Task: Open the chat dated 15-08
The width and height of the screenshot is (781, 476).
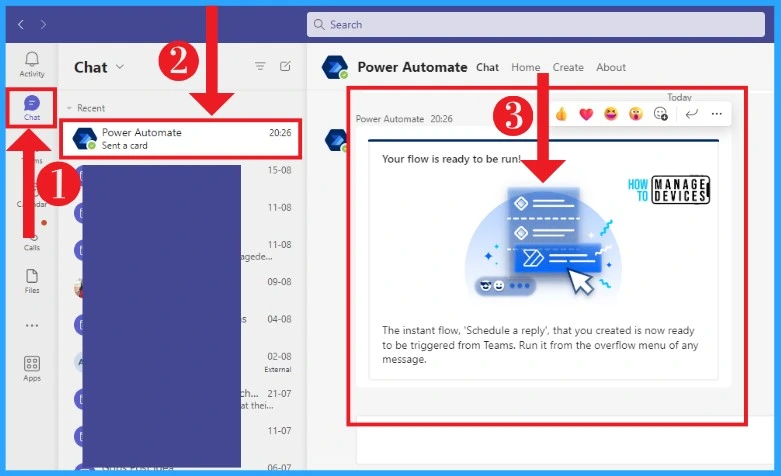Action: pos(182,176)
